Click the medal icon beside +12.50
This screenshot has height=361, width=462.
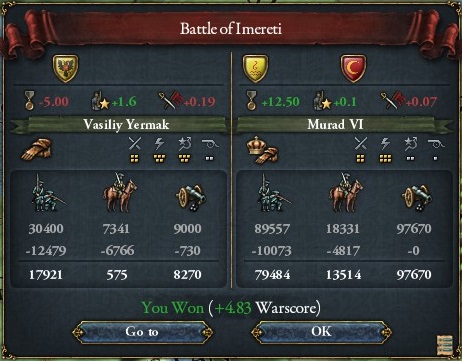tap(252, 101)
